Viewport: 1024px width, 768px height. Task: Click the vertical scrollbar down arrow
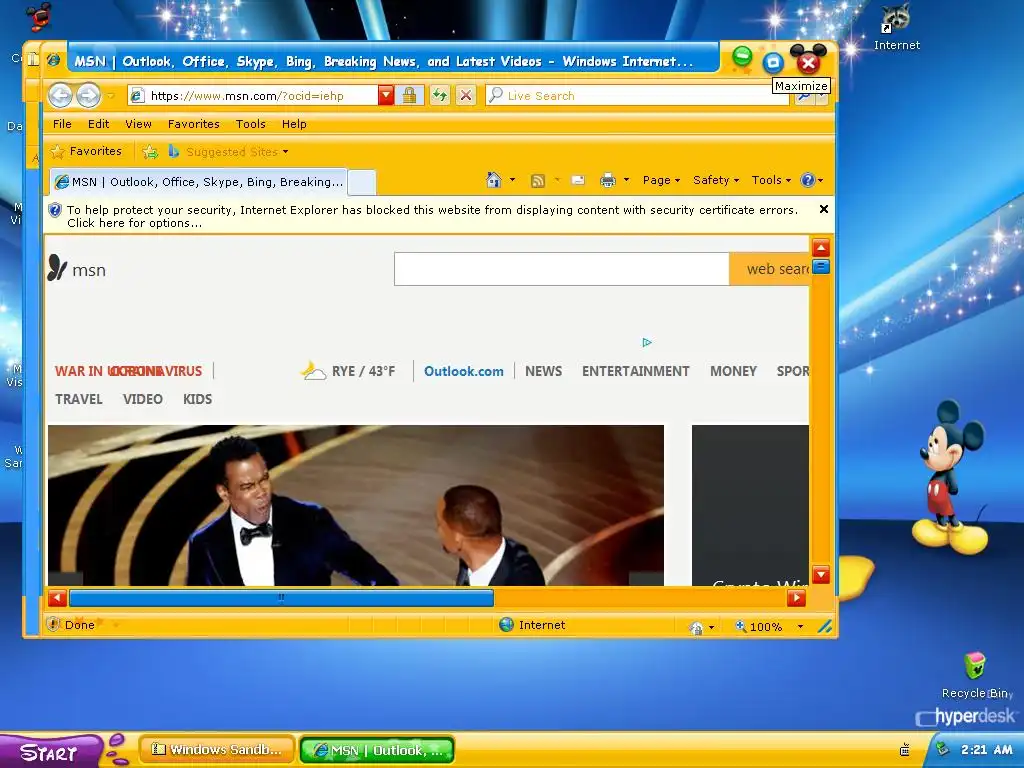(x=821, y=575)
